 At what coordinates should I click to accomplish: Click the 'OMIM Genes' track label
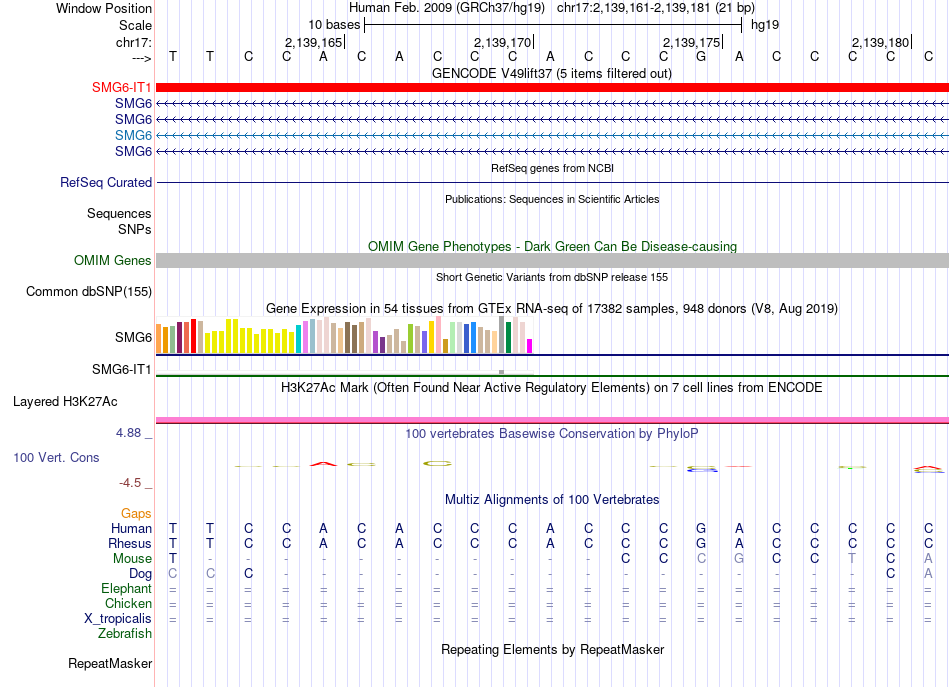[112, 261]
